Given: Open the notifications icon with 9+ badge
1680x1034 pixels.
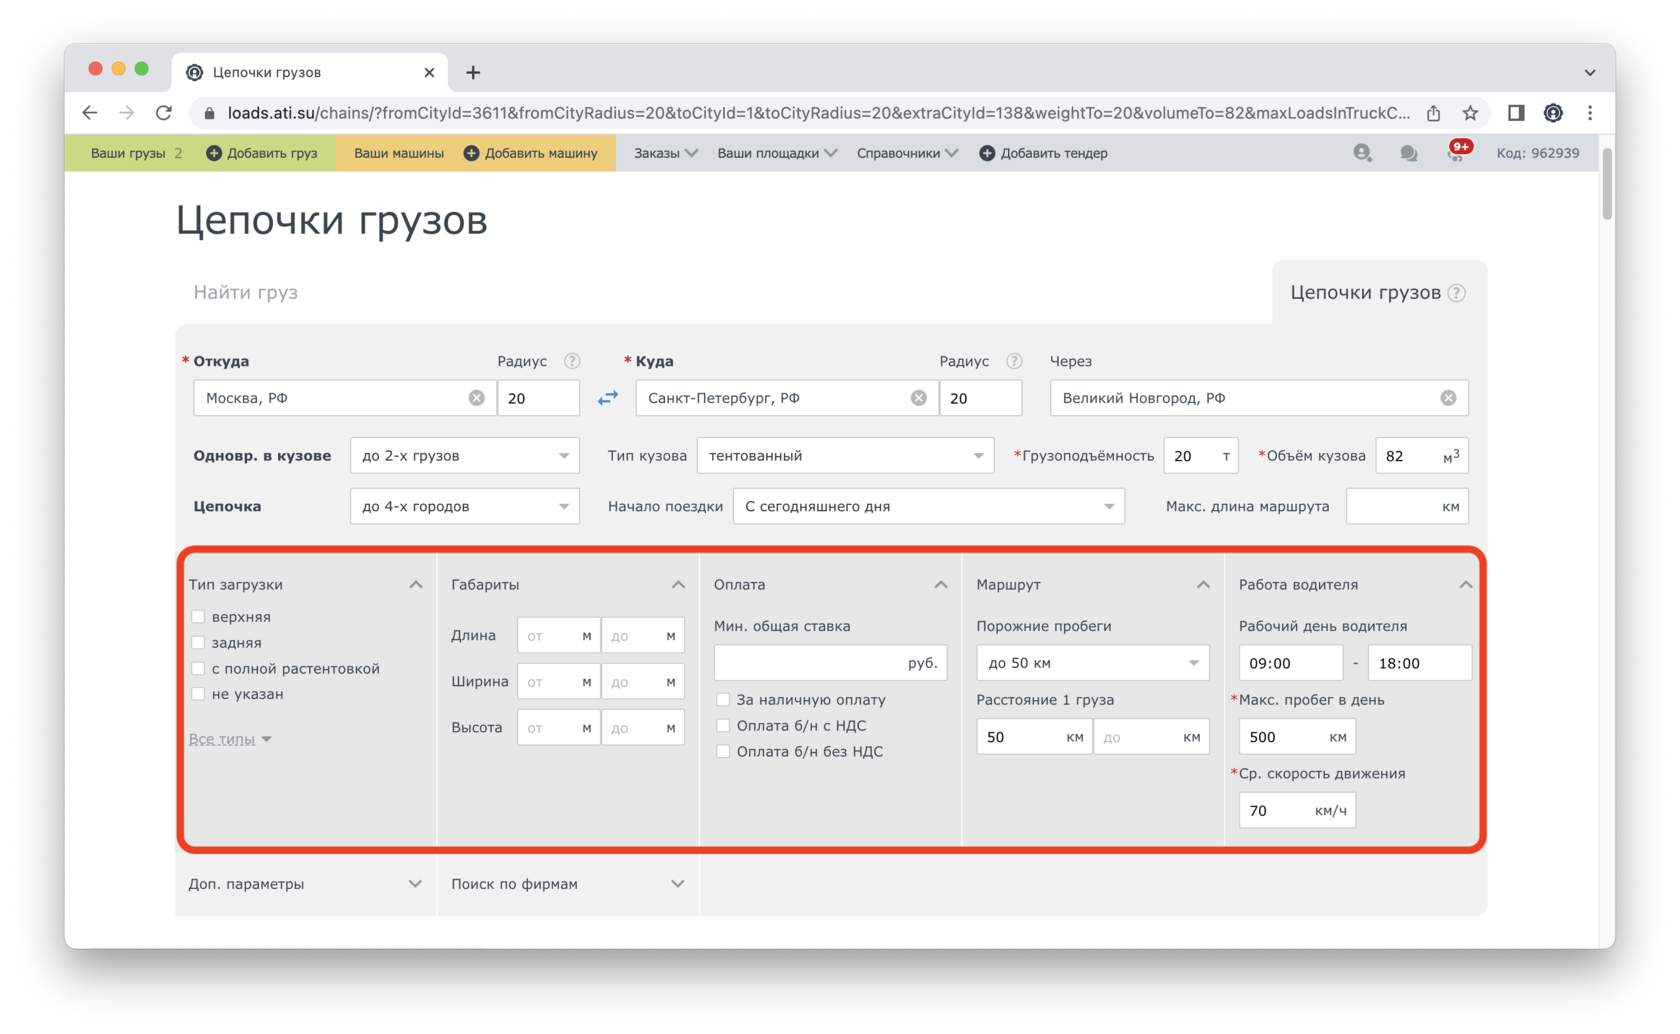Looking at the screenshot, I should point(1457,152).
